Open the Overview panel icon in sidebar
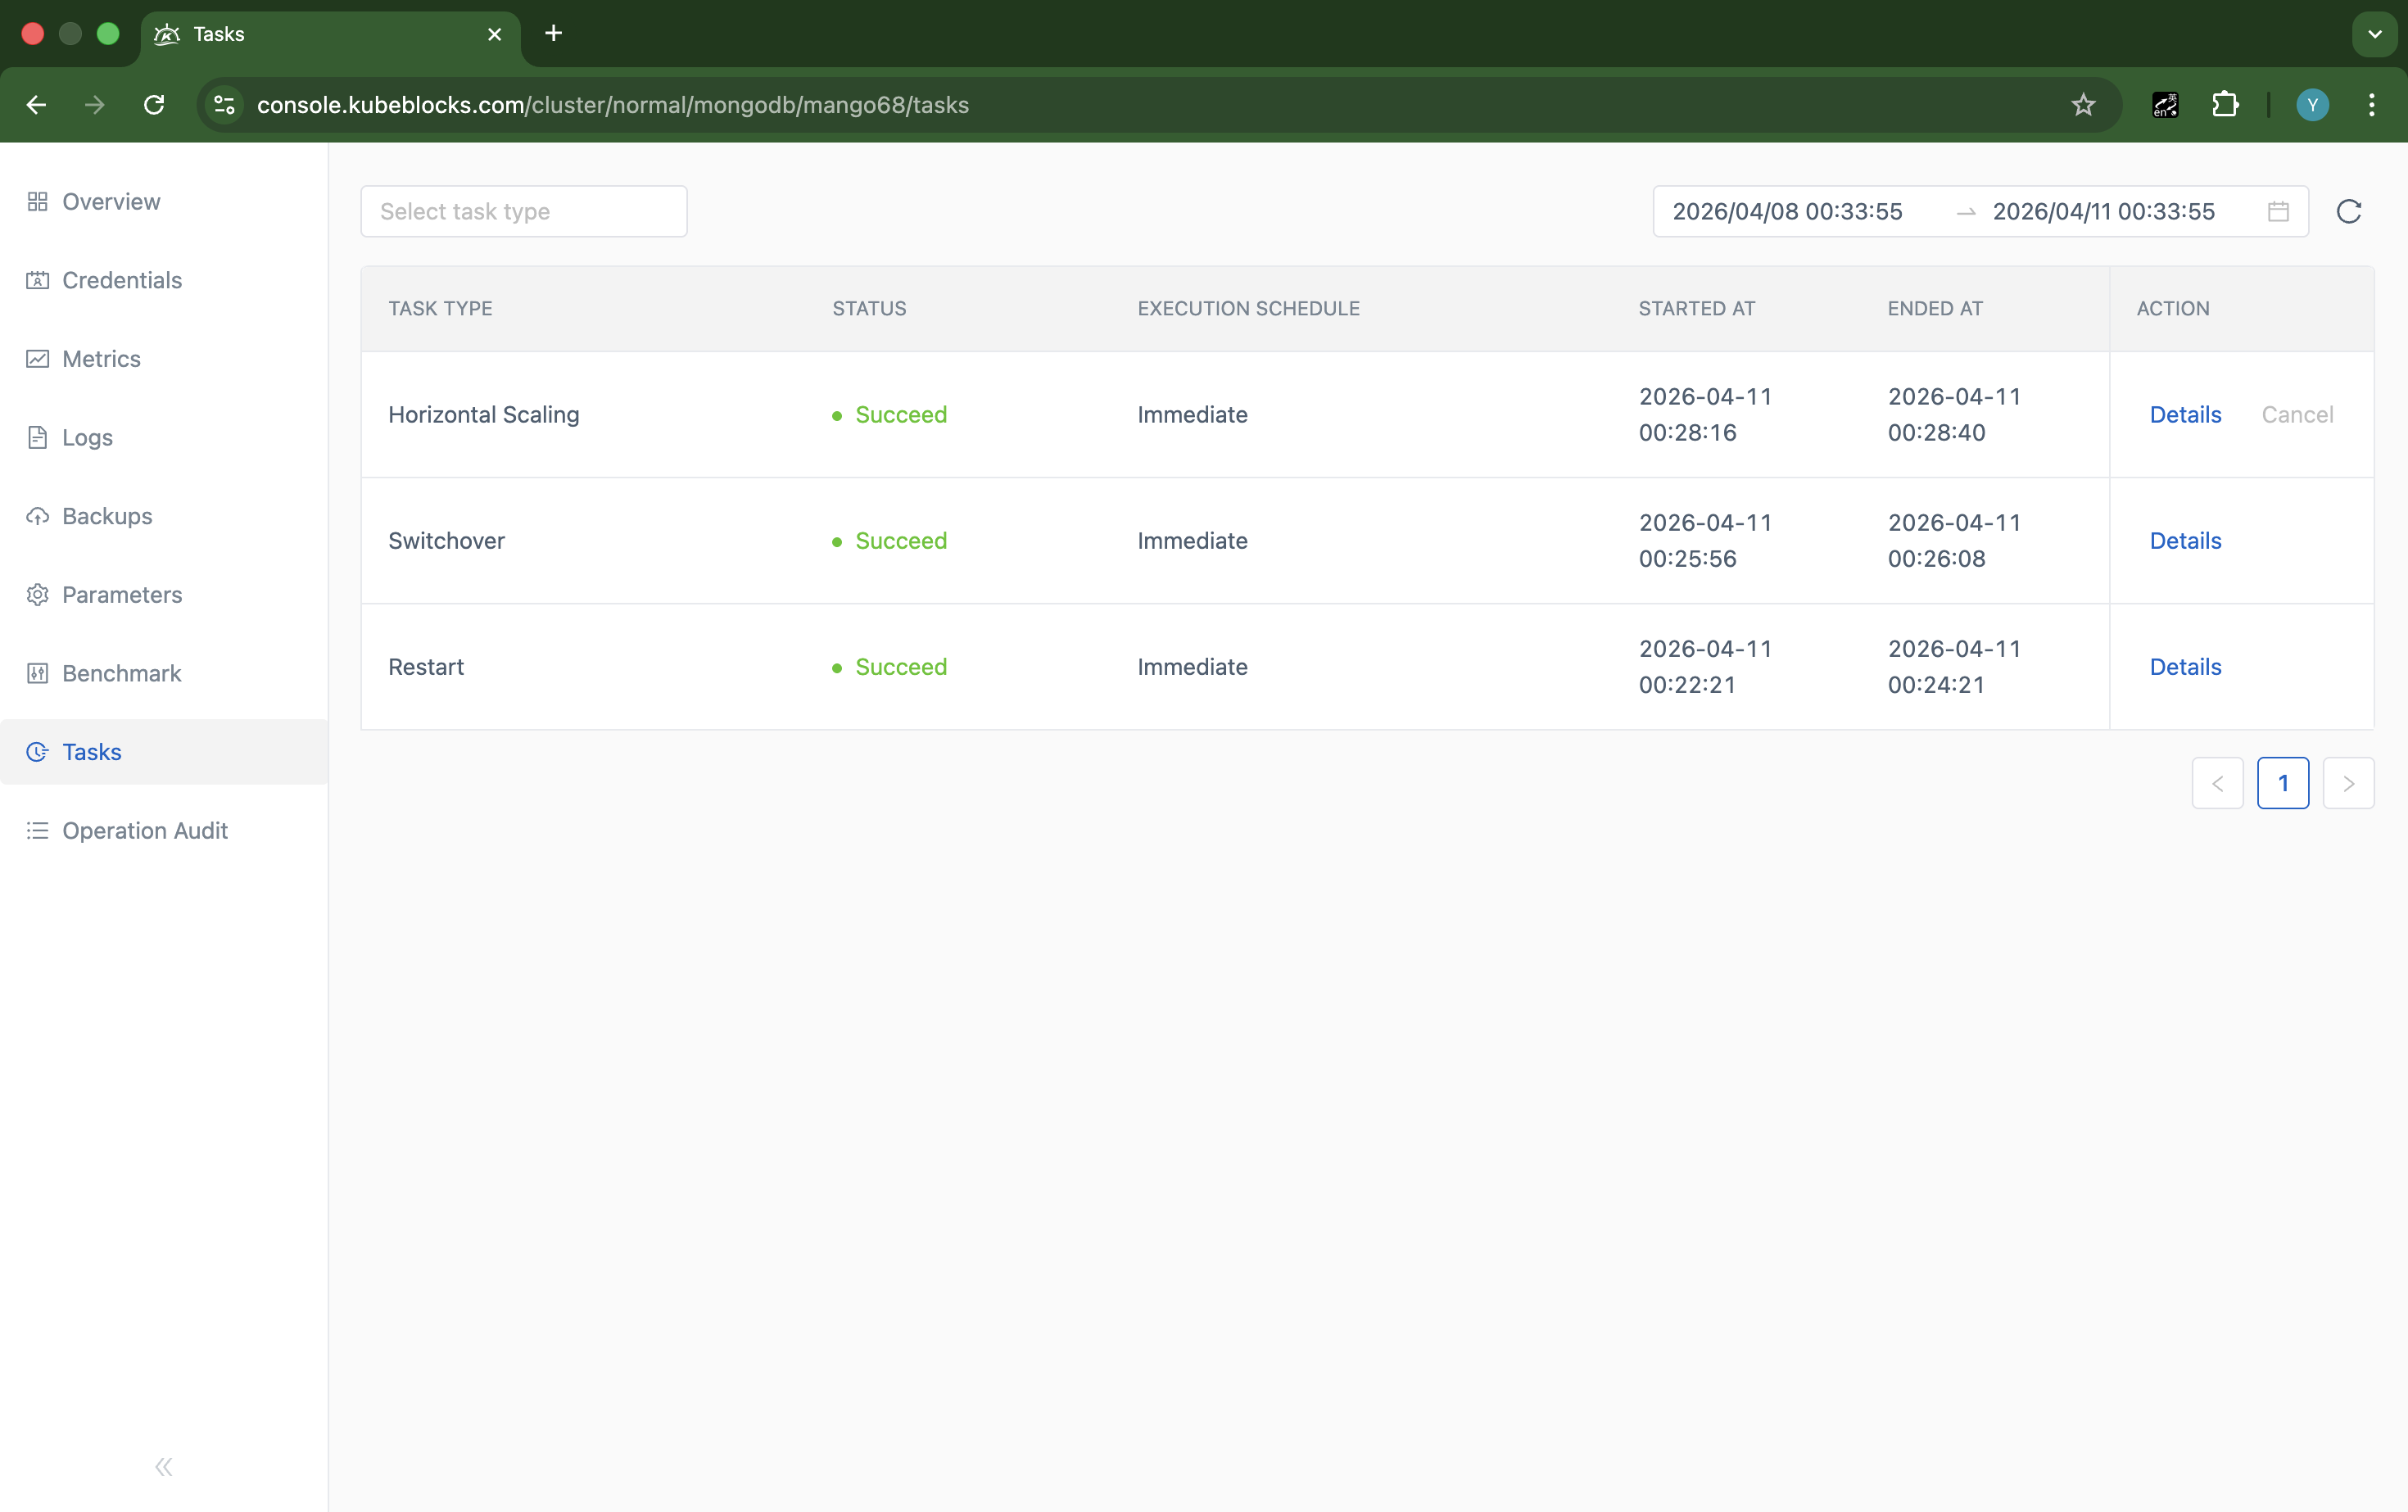2408x1512 pixels. pos(38,201)
